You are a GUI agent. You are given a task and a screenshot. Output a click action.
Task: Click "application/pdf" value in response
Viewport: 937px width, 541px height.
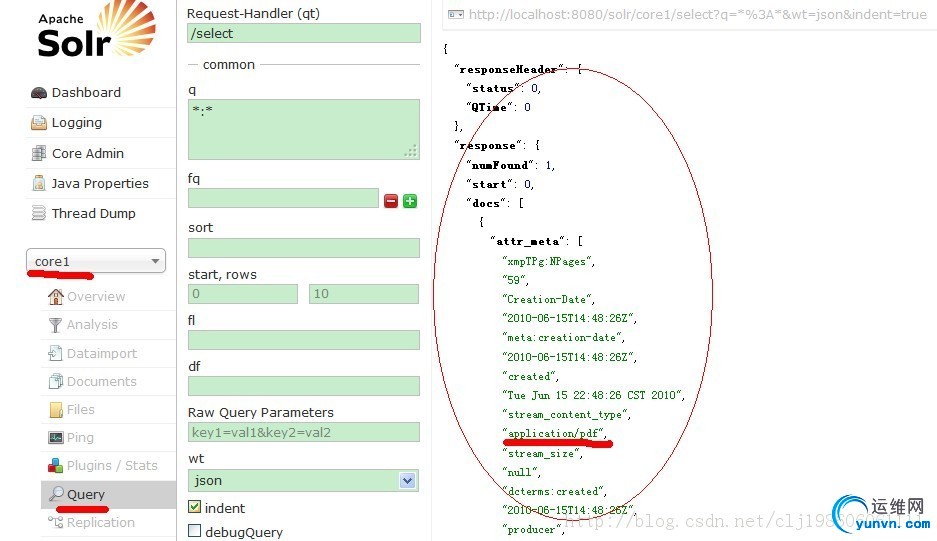[555, 433]
